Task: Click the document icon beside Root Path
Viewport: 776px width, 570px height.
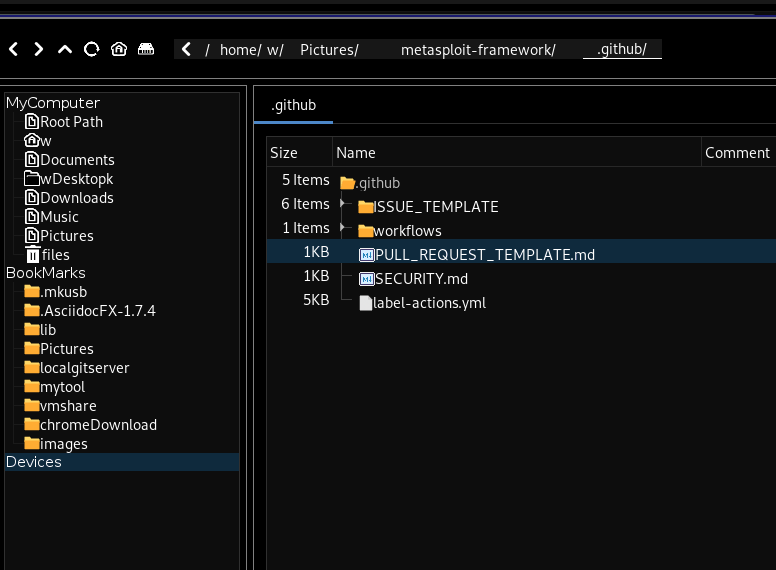Action: tap(32, 121)
